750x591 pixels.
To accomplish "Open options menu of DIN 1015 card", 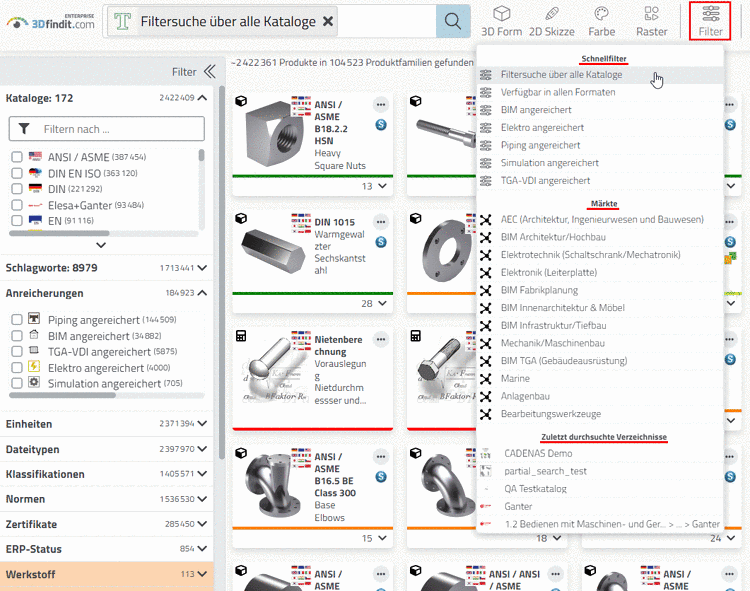I will [381, 222].
